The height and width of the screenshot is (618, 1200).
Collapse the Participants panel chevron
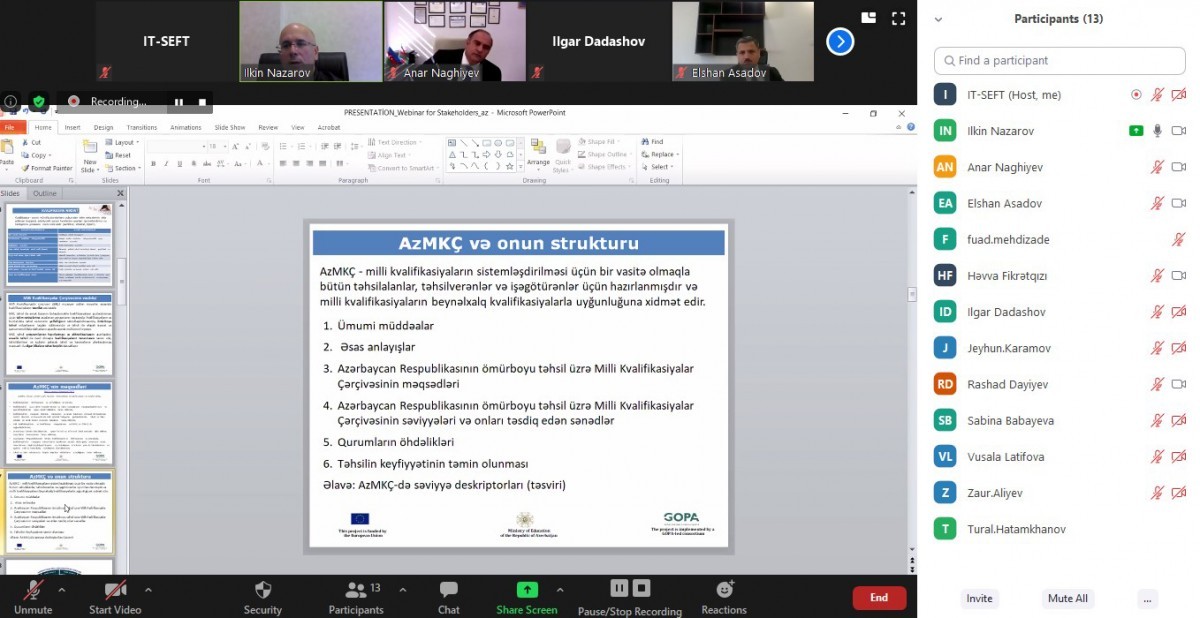[938, 19]
